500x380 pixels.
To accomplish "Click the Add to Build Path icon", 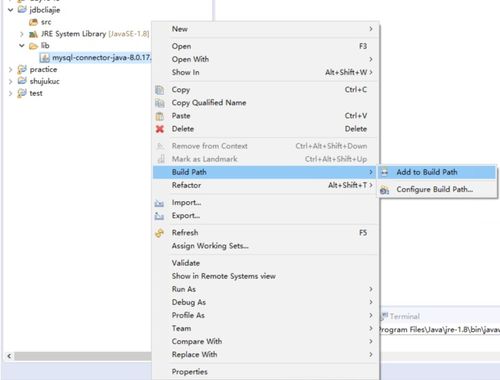I will 385,172.
